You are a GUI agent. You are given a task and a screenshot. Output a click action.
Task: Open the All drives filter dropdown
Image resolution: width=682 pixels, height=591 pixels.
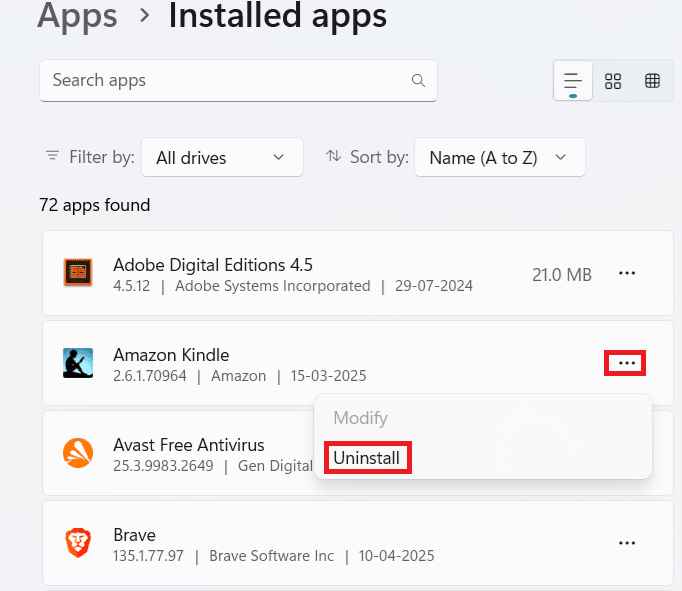pos(222,157)
